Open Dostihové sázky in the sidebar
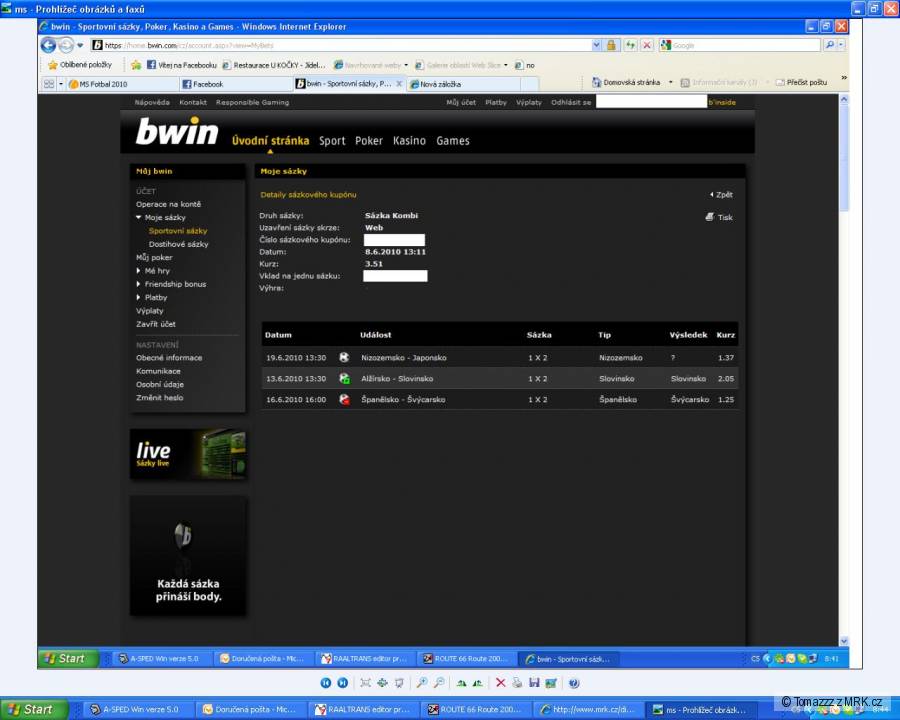The width and height of the screenshot is (900, 720). (178, 244)
